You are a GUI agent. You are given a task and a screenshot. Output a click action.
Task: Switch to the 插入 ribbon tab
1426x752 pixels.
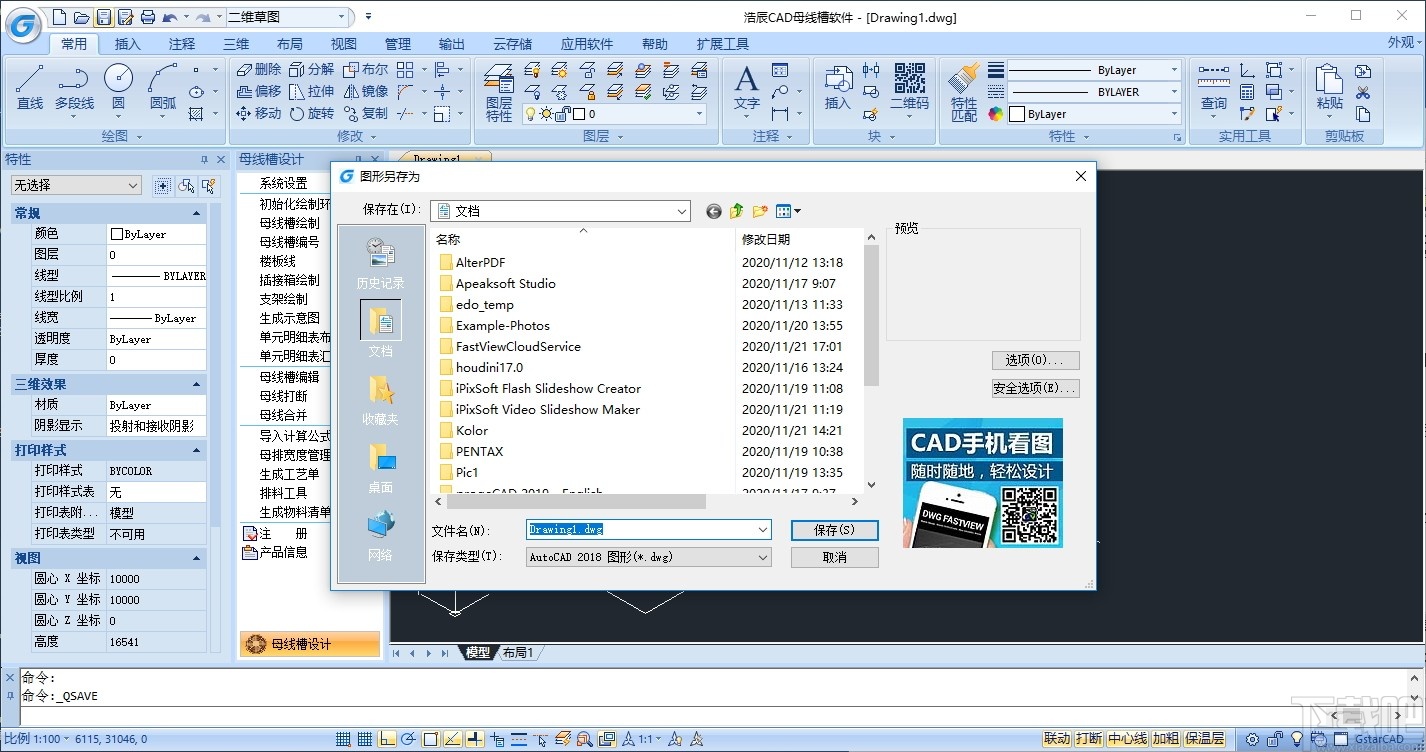(128, 43)
